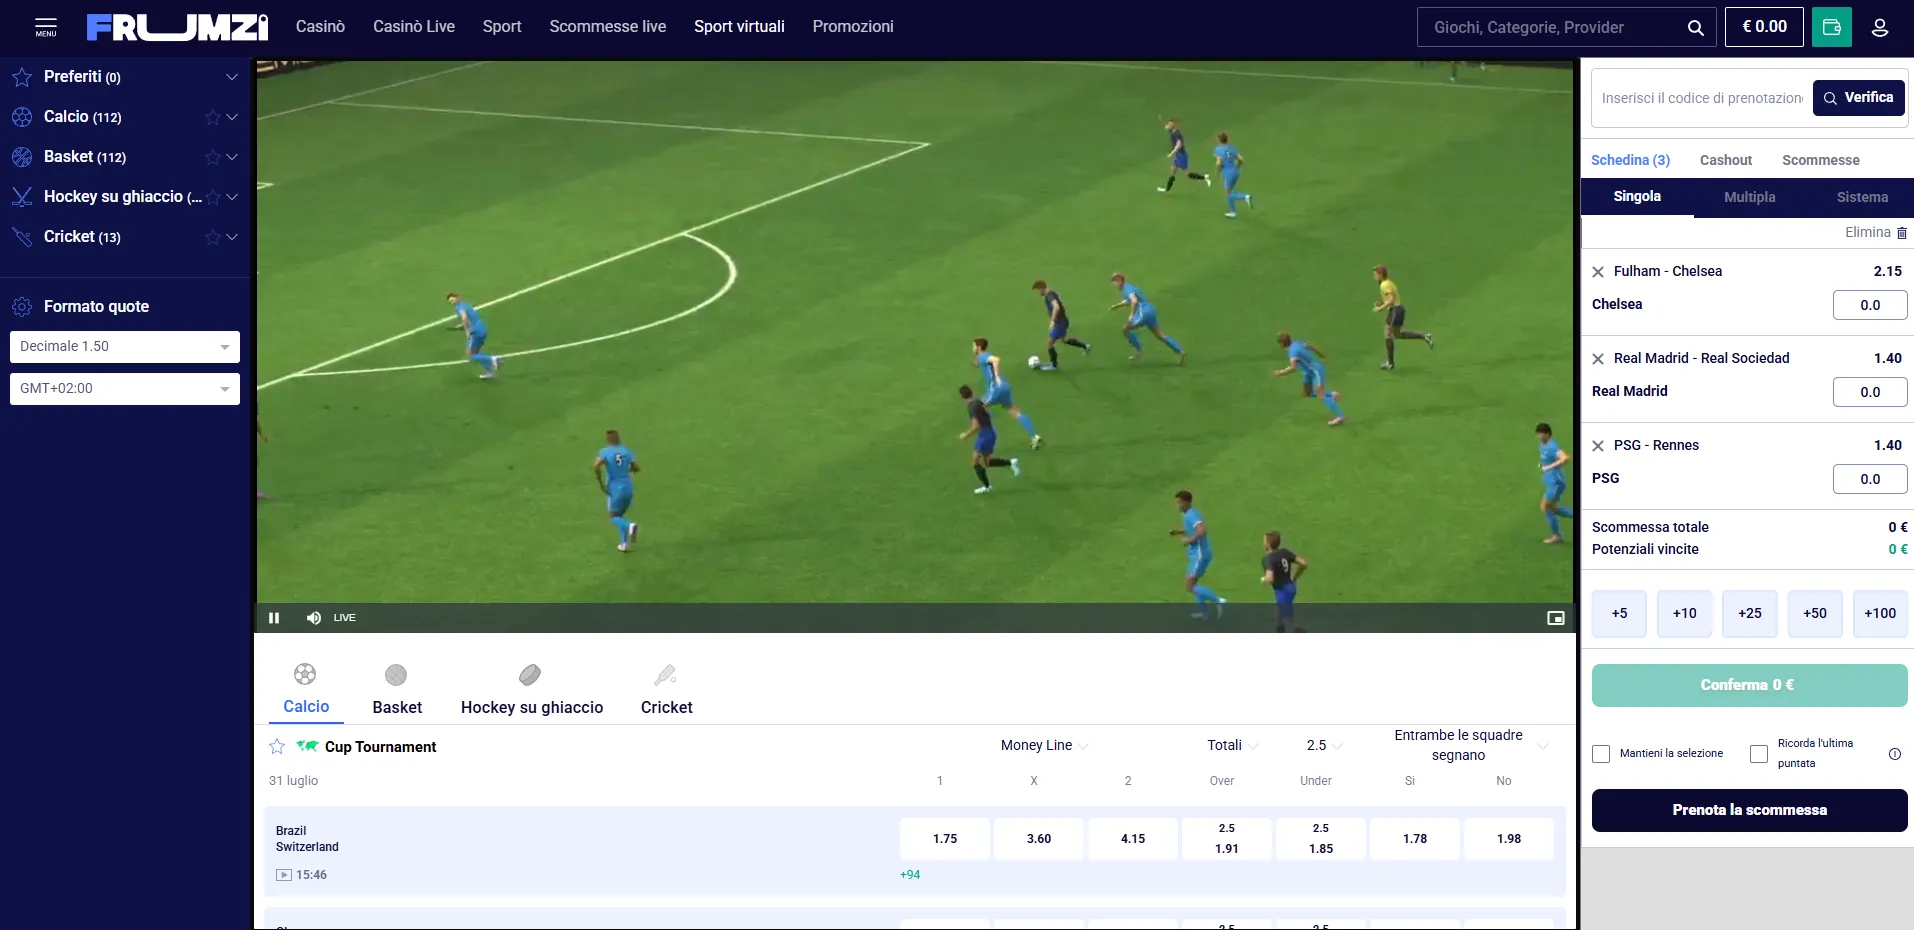The height and width of the screenshot is (930, 1914).
Task: Click Elimina trash icon to clear slip
Action: [x=1902, y=233]
